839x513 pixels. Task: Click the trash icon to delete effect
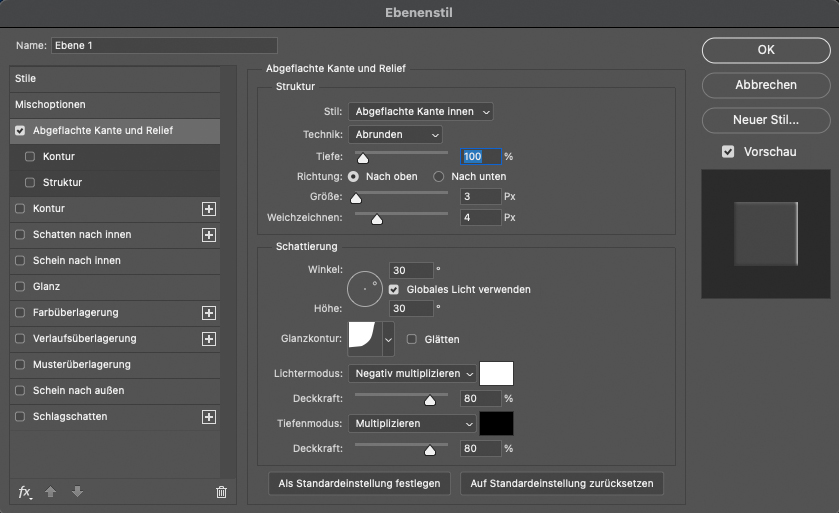click(x=221, y=492)
